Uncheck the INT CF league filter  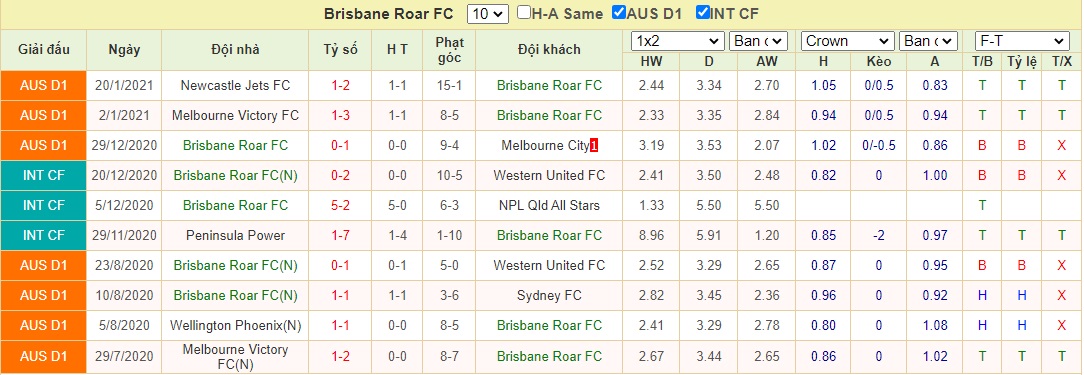[x=703, y=12]
